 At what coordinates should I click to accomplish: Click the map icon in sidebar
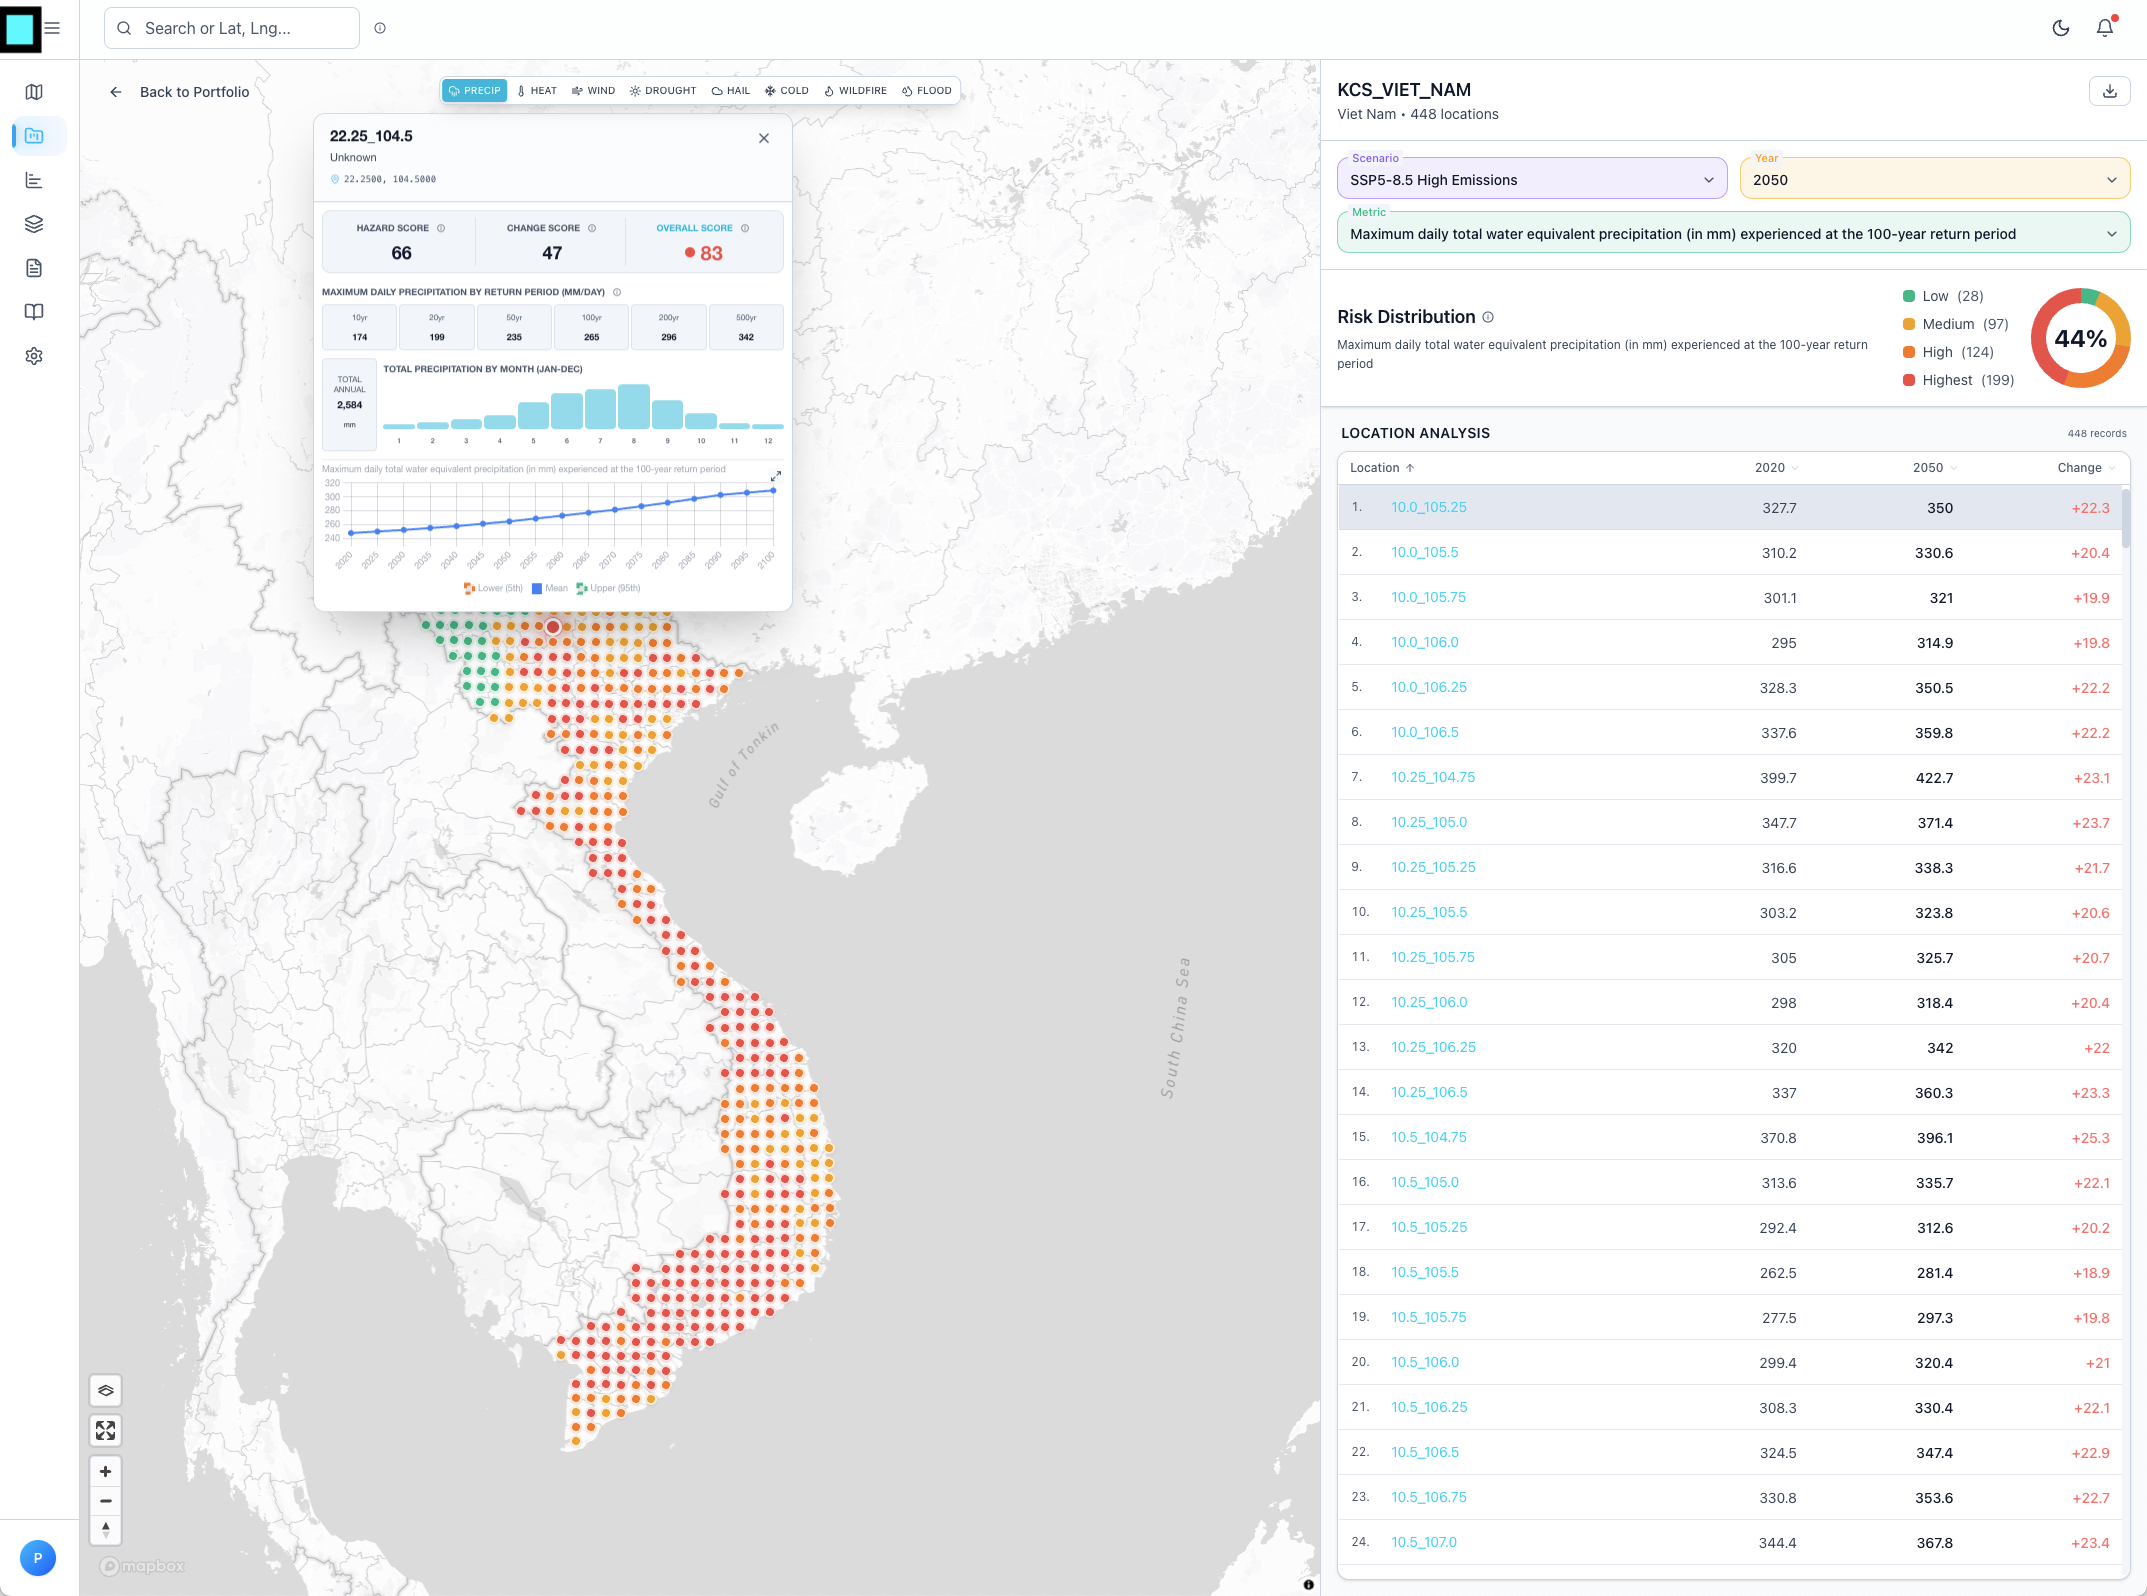(34, 92)
